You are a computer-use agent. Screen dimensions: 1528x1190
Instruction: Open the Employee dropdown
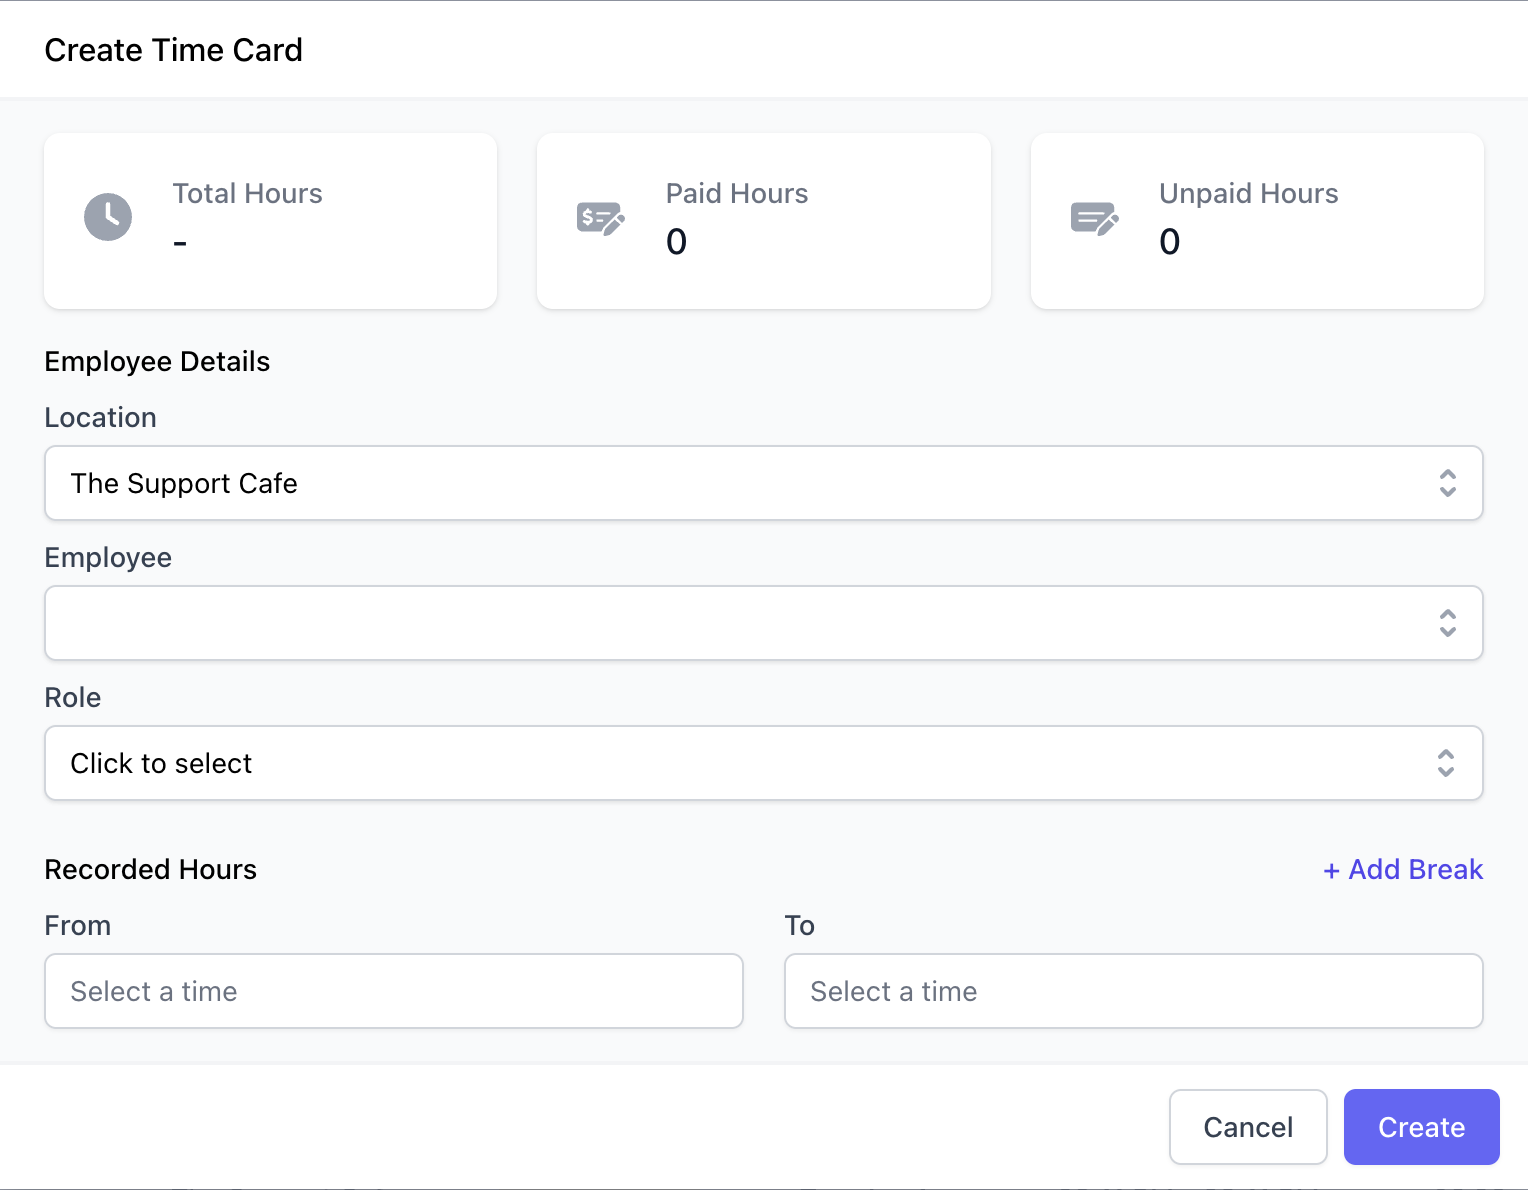coord(764,623)
